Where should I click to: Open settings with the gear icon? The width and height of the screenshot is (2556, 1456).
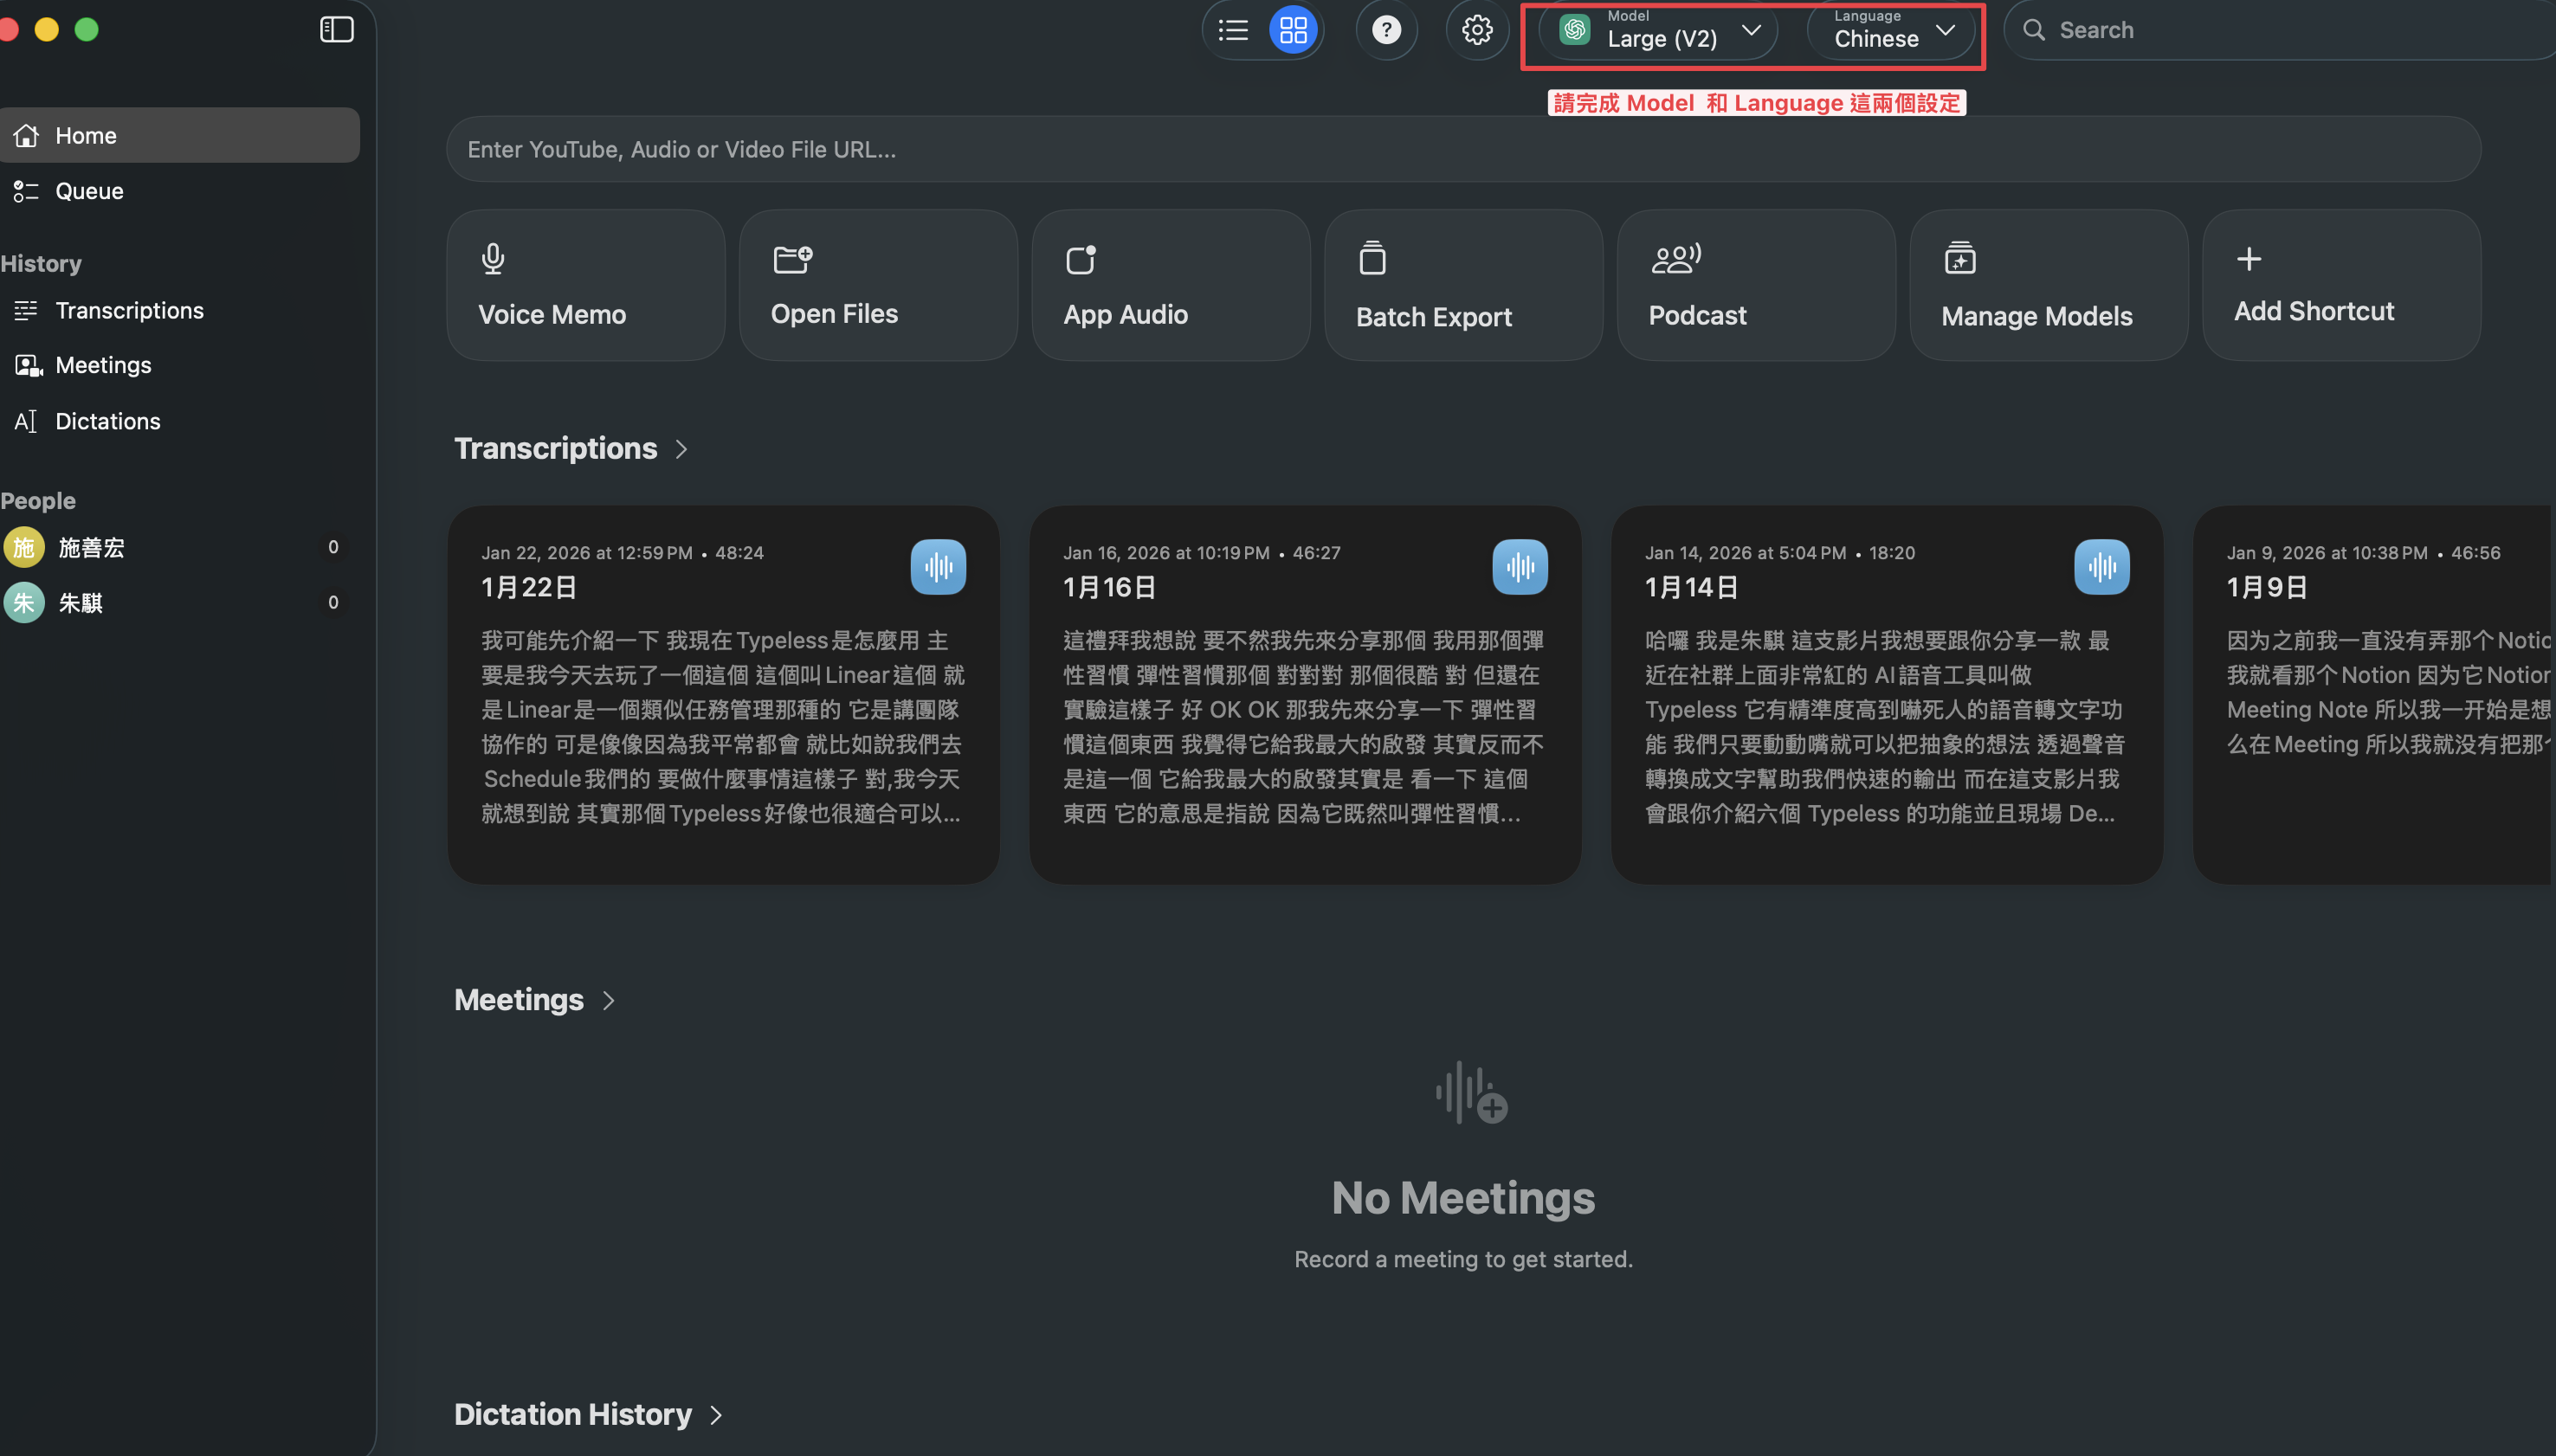[x=1476, y=30]
